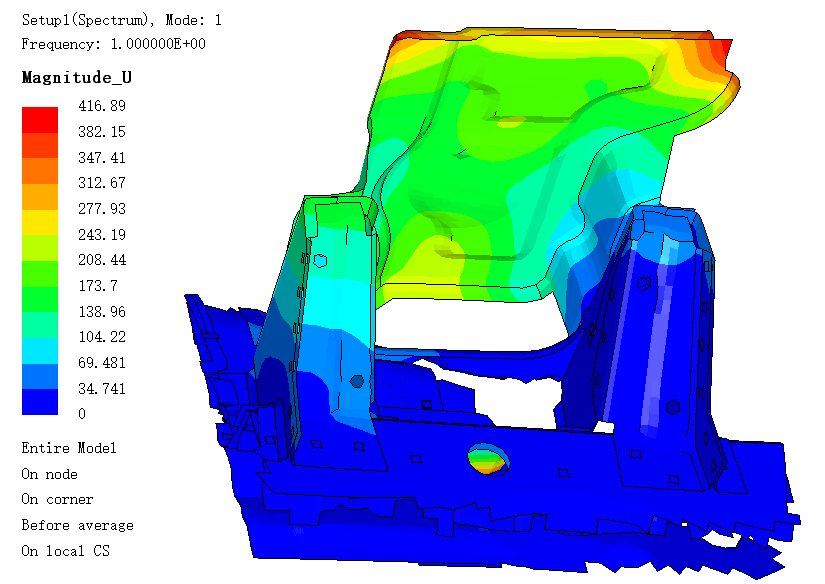Click the legend value '243.19'
This screenshot has height=584, width=825.
pyautogui.click(x=102, y=235)
